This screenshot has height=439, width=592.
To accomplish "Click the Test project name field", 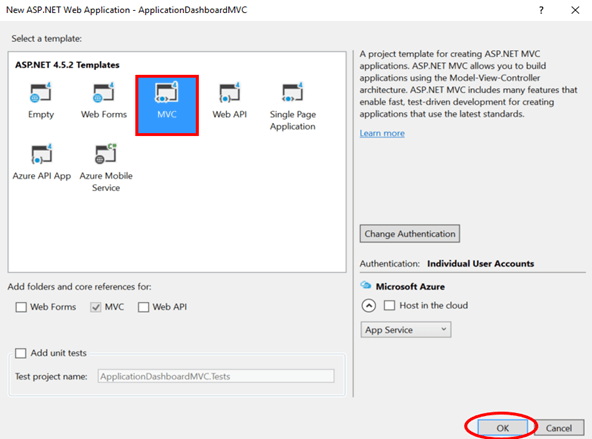I will pos(216,376).
